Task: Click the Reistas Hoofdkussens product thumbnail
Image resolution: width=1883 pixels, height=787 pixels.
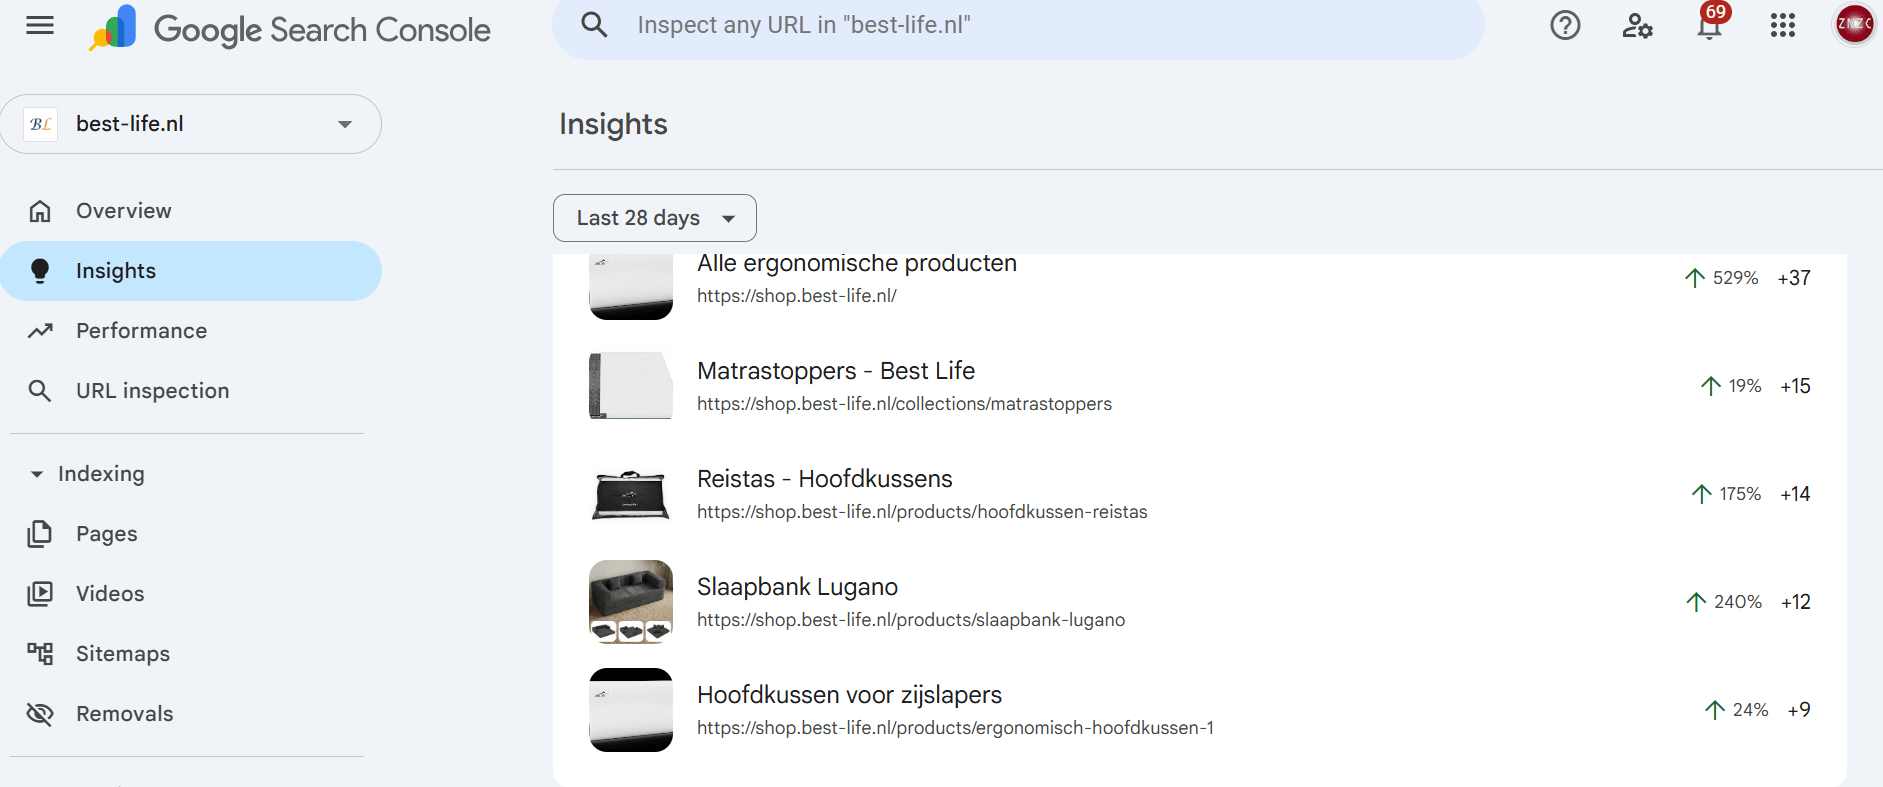Action: [x=630, y=494]
